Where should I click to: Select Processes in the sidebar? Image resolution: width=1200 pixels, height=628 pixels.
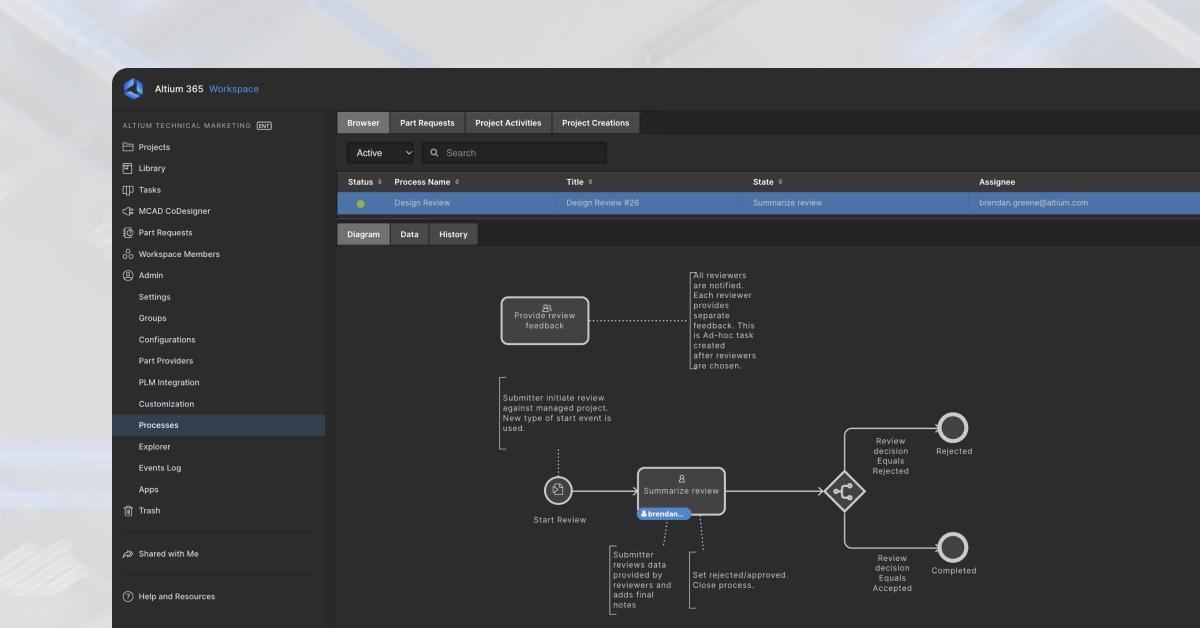point(219,425)
